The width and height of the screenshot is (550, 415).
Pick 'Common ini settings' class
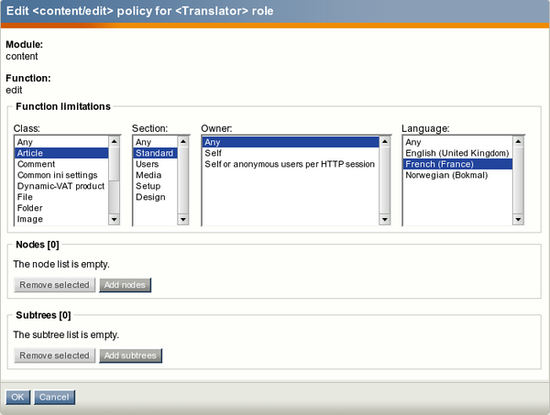pyautogui.click(x=61, y=175)
